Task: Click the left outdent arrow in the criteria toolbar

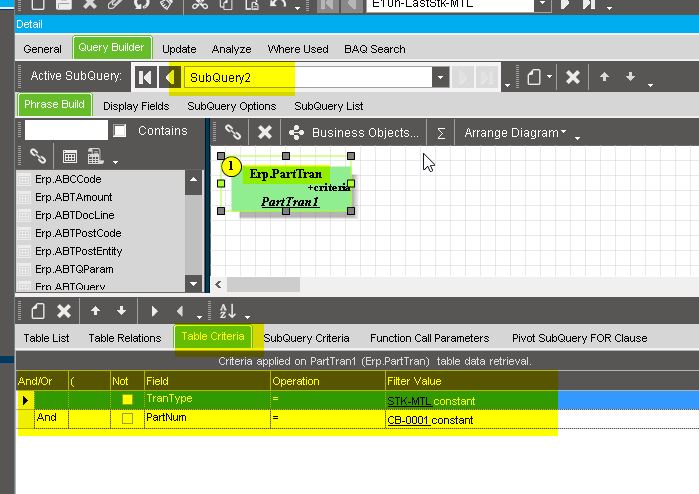Action: point(180,311)
